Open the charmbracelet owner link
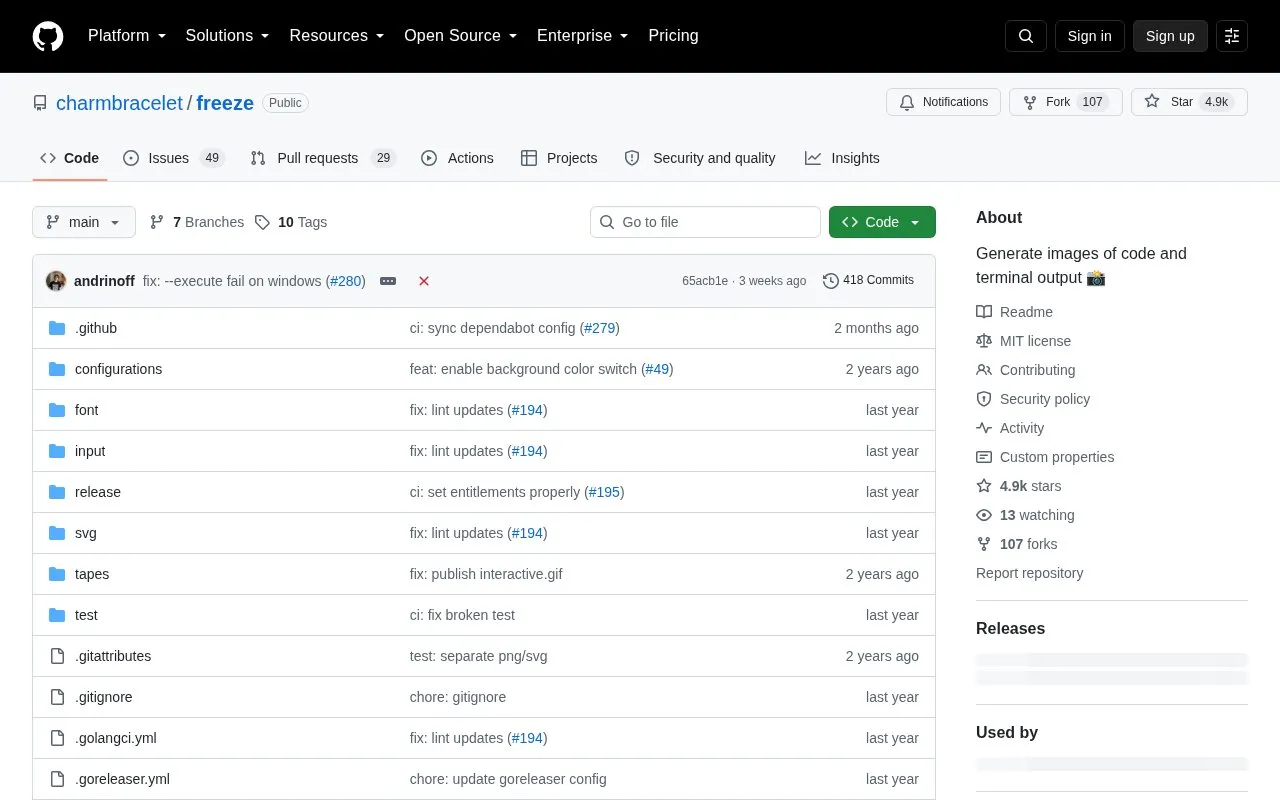This screenshot has height=800, width=1280. (119, 103)
